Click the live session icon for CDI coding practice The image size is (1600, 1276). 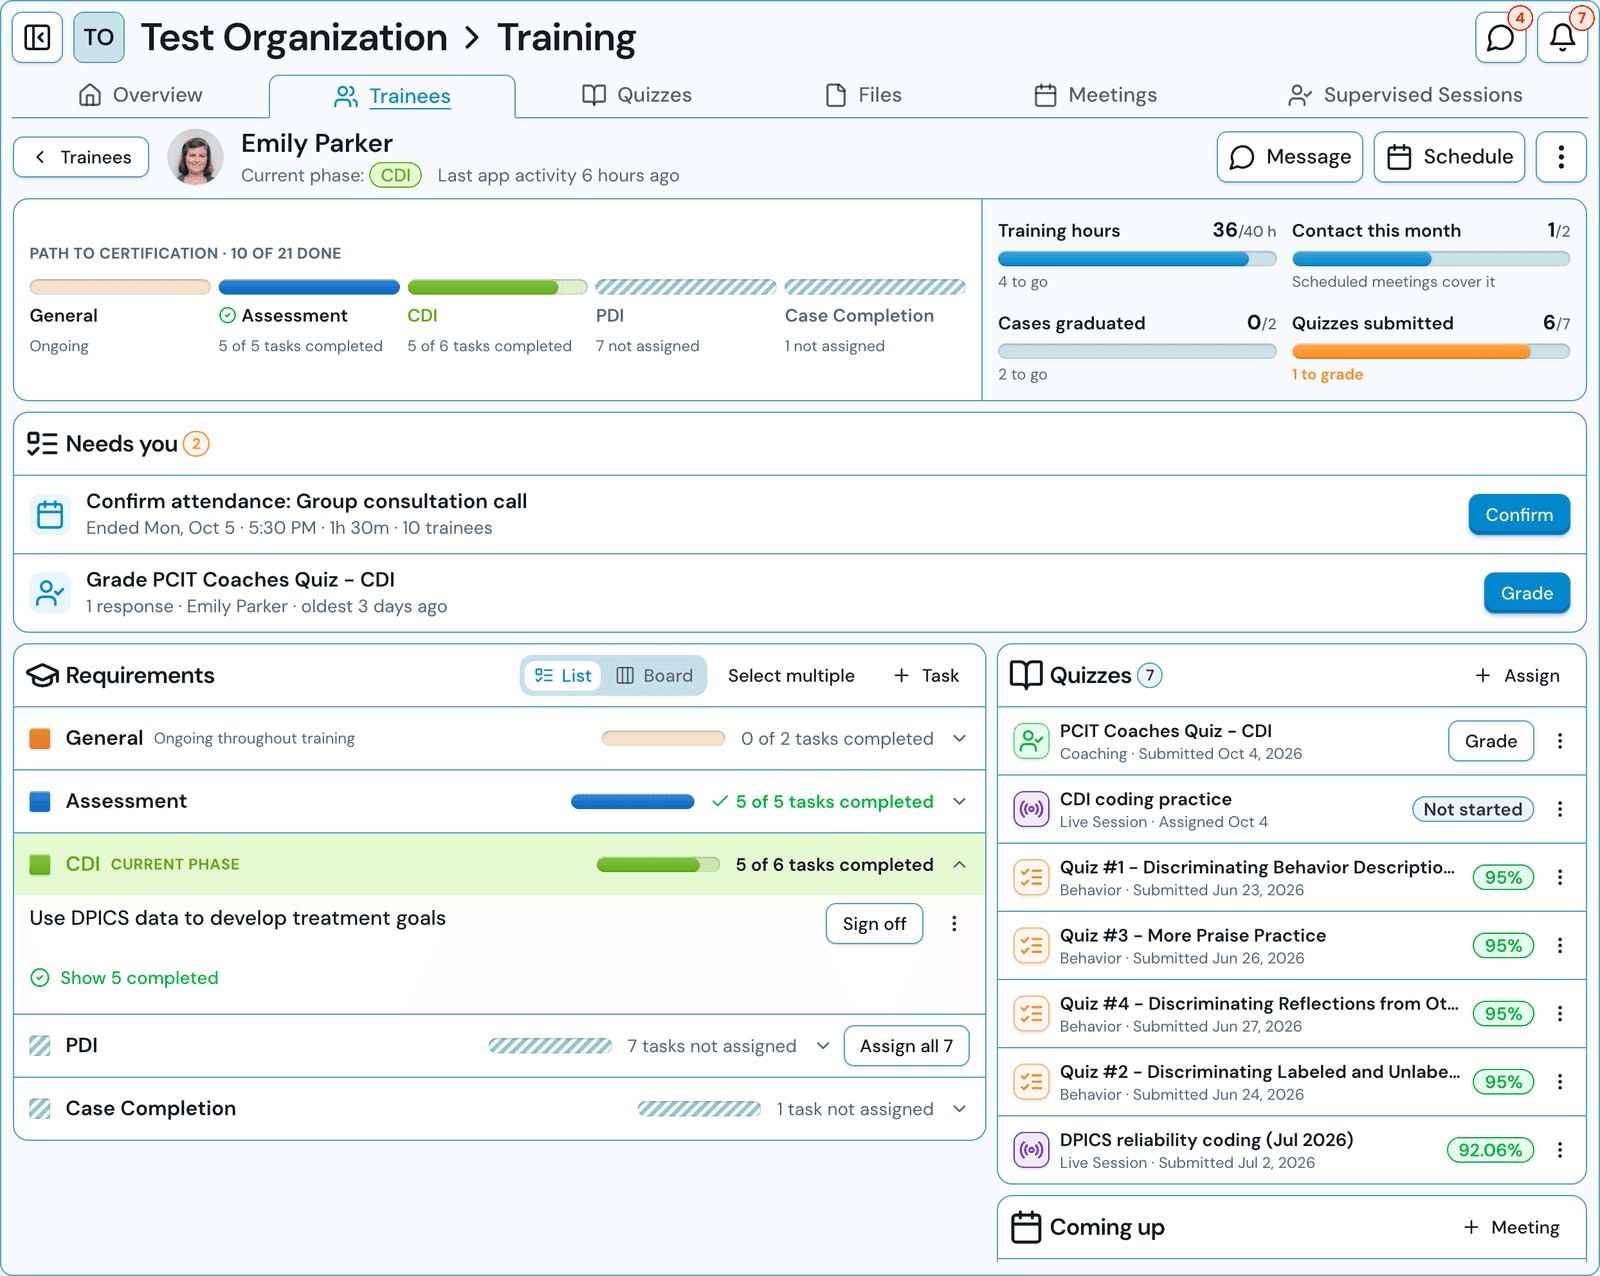click(x=1031, y=809)
